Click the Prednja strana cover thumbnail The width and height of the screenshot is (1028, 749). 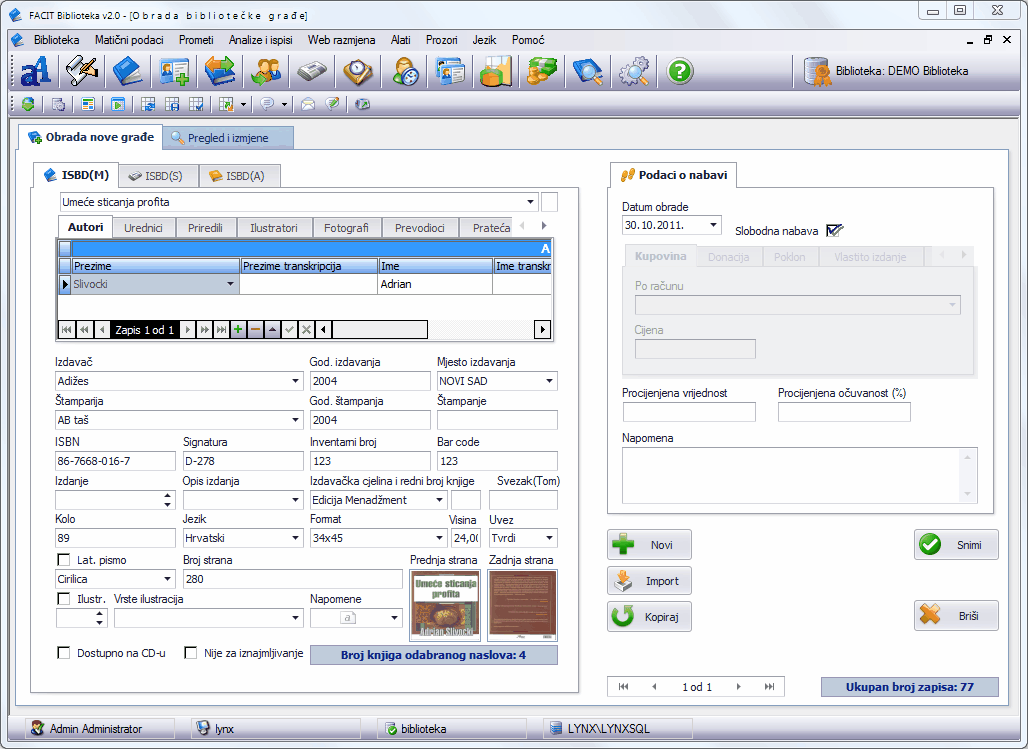point(444,605)
